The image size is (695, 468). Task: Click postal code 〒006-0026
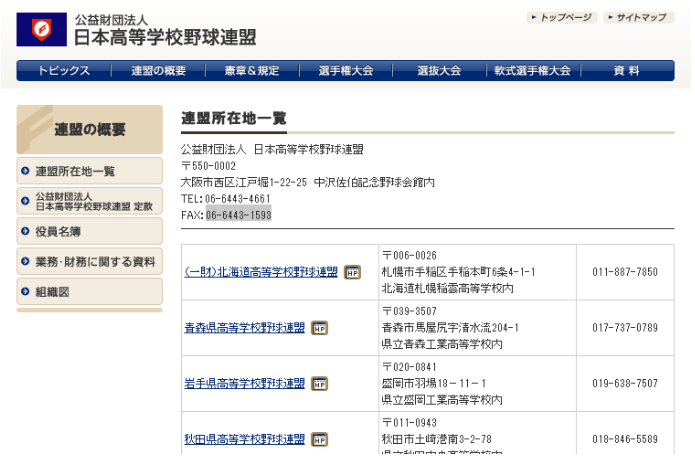click(x=409, y=256)
